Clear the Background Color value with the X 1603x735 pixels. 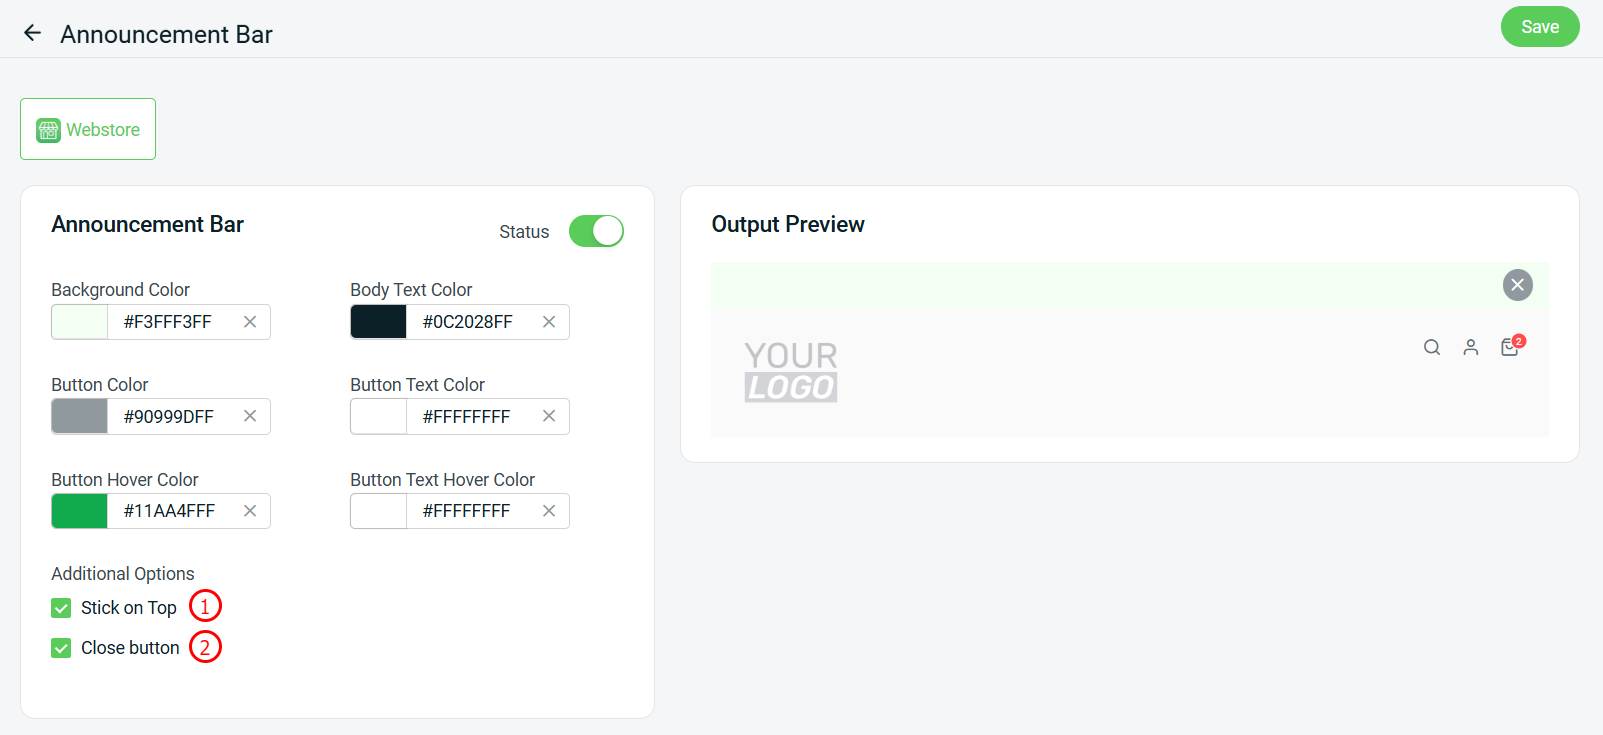(249, 321)
